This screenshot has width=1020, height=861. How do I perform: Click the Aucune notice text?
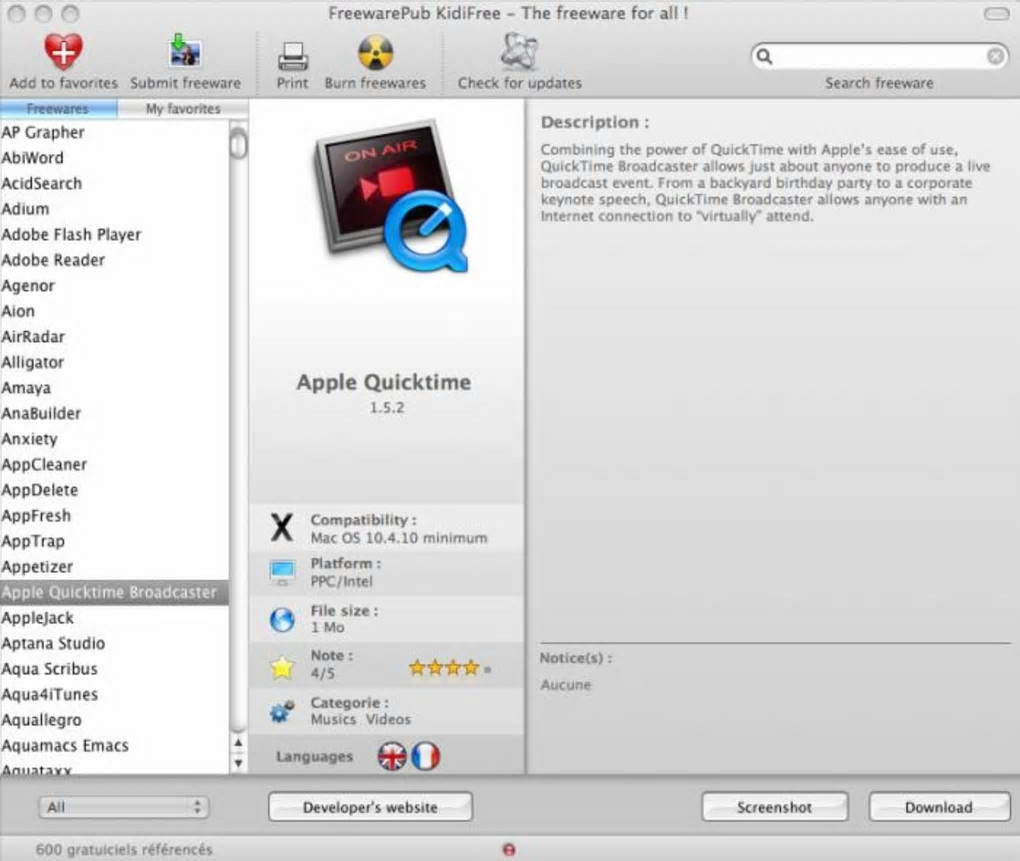click(565, 685)
